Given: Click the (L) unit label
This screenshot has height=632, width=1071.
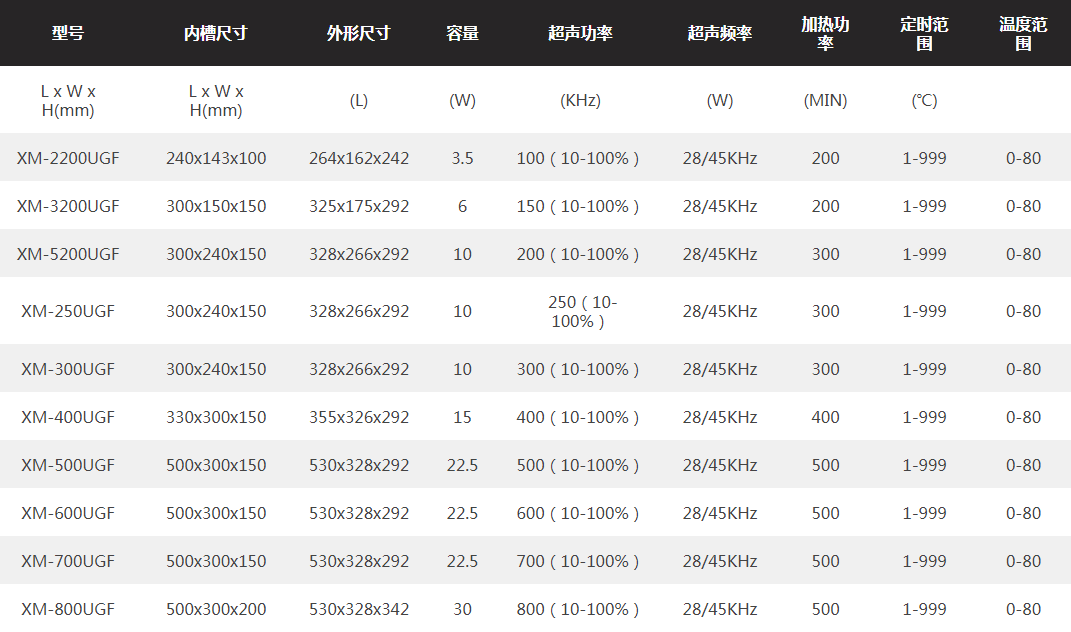Looking at the screenshot, I should (359, 100).
